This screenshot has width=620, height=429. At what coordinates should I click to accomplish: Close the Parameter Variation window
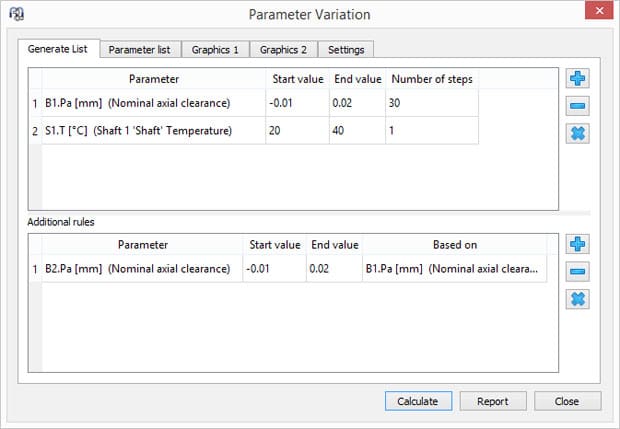tap(598, 13)
